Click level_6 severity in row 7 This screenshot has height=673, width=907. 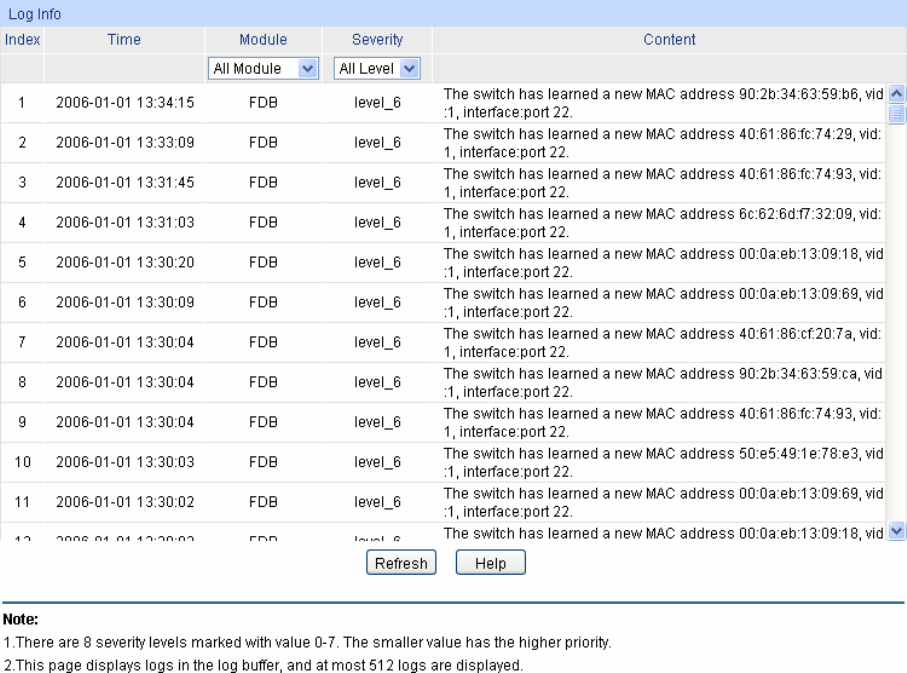click(377, 342)
